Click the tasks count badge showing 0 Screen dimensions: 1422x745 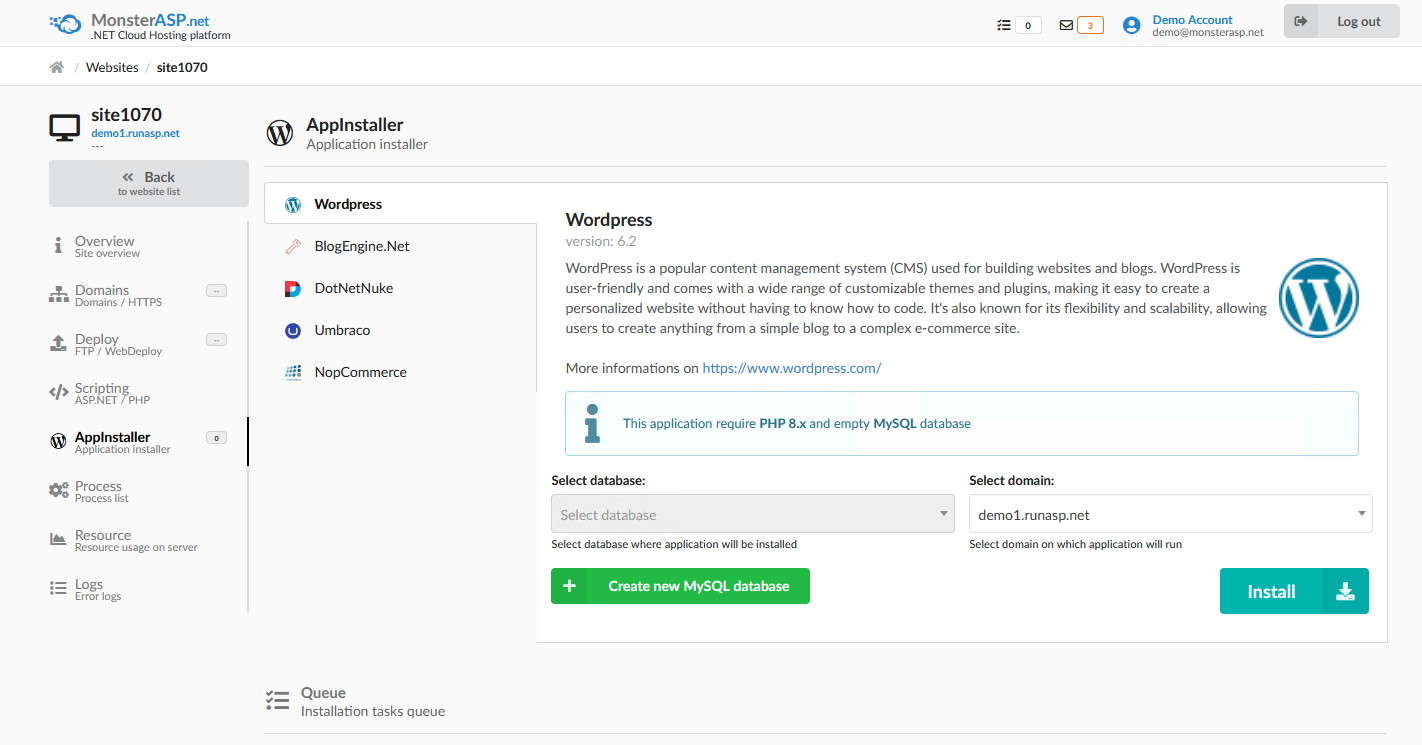[1028, 25]
